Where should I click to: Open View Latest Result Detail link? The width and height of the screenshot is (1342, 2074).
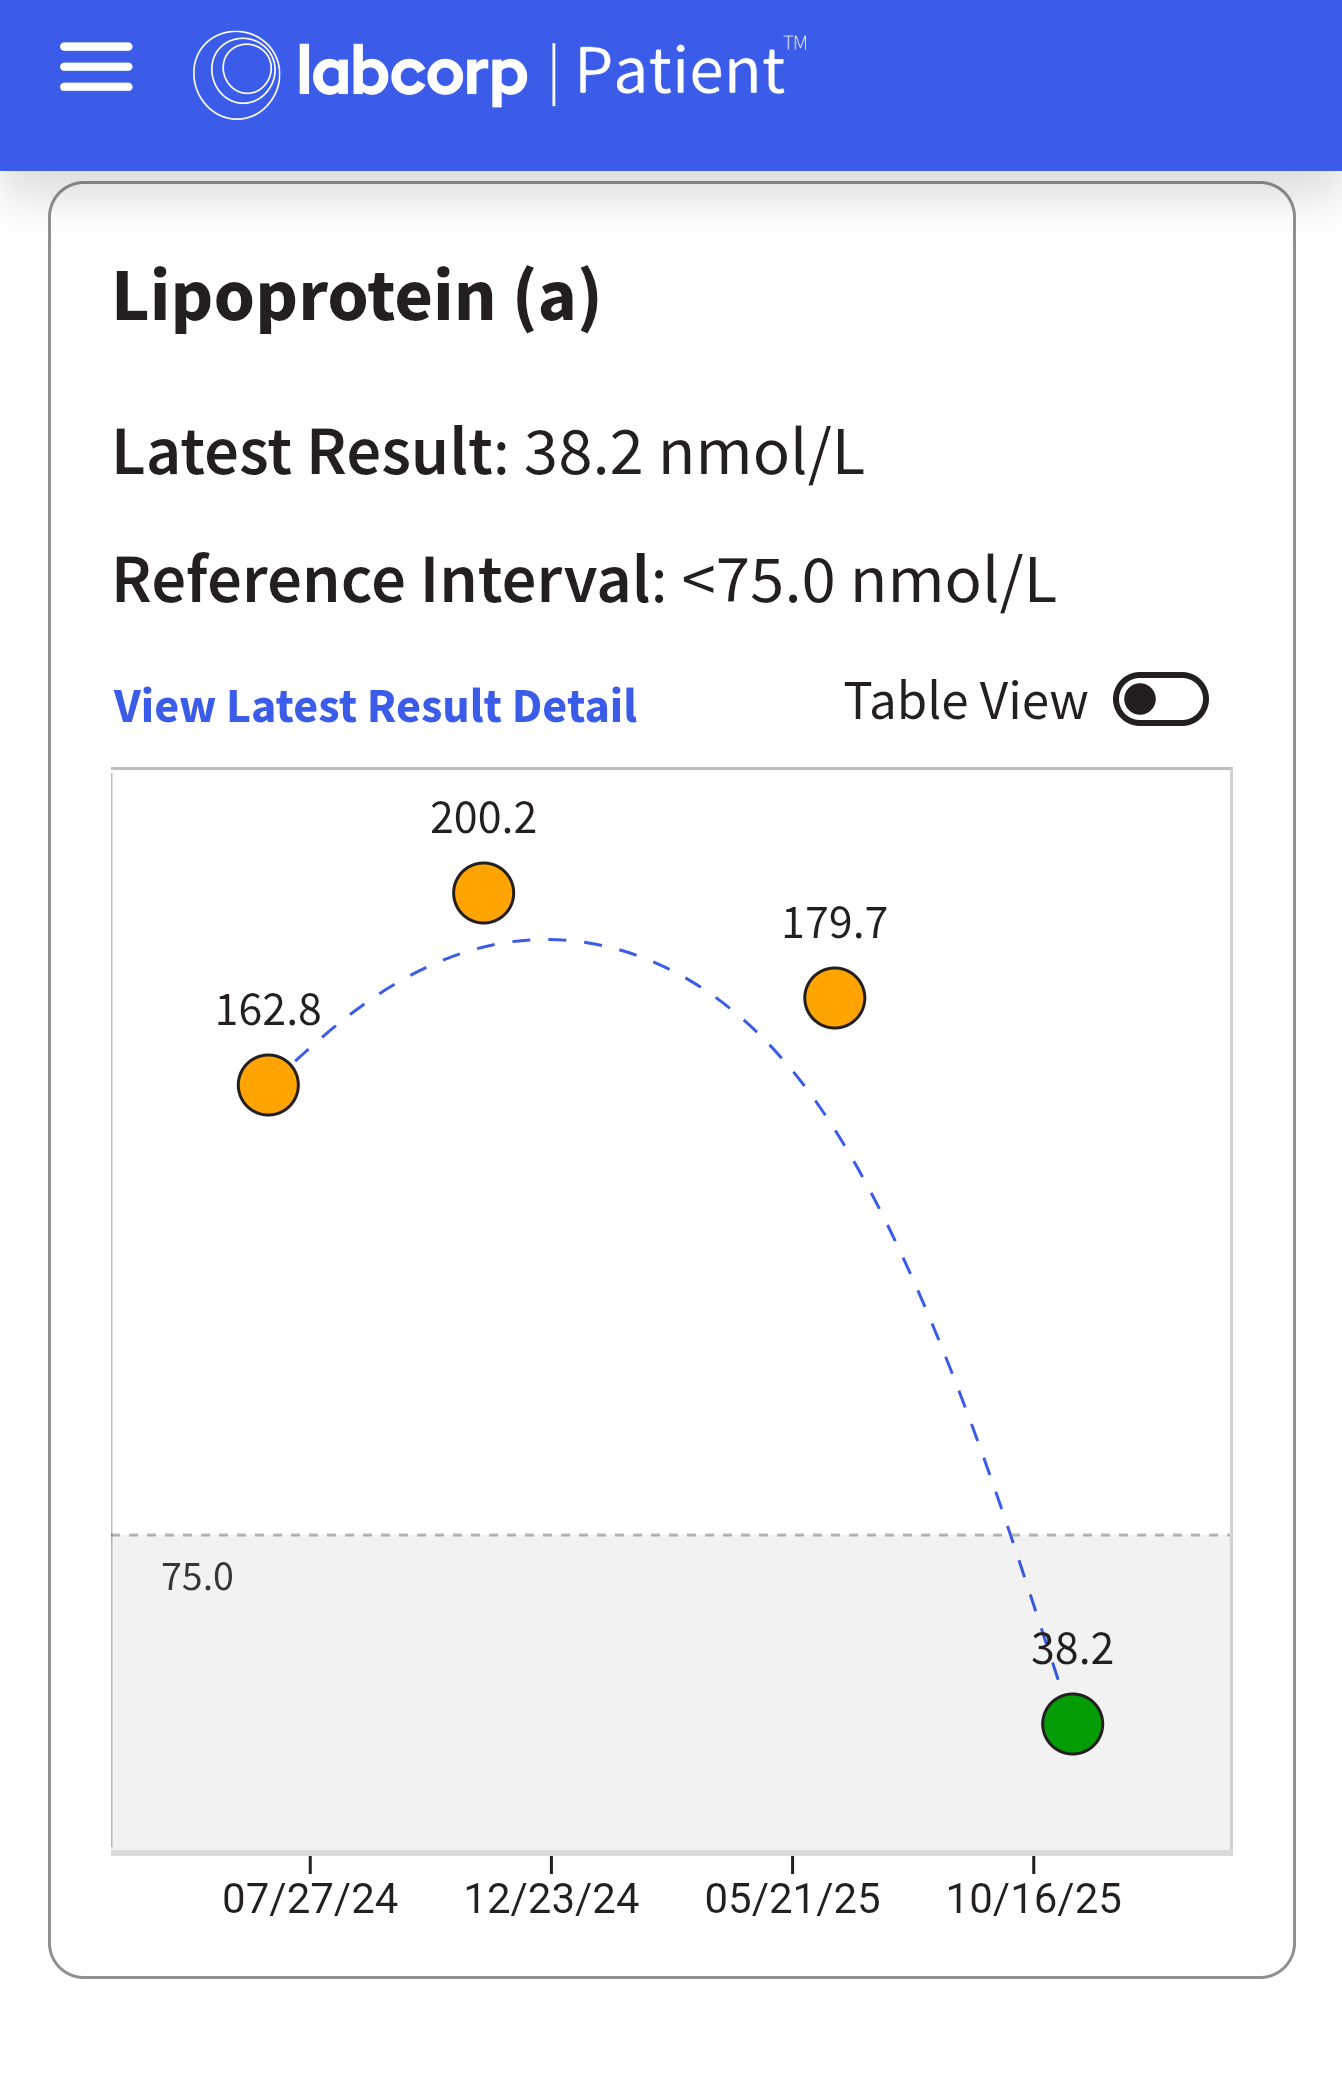pos(375,706)
